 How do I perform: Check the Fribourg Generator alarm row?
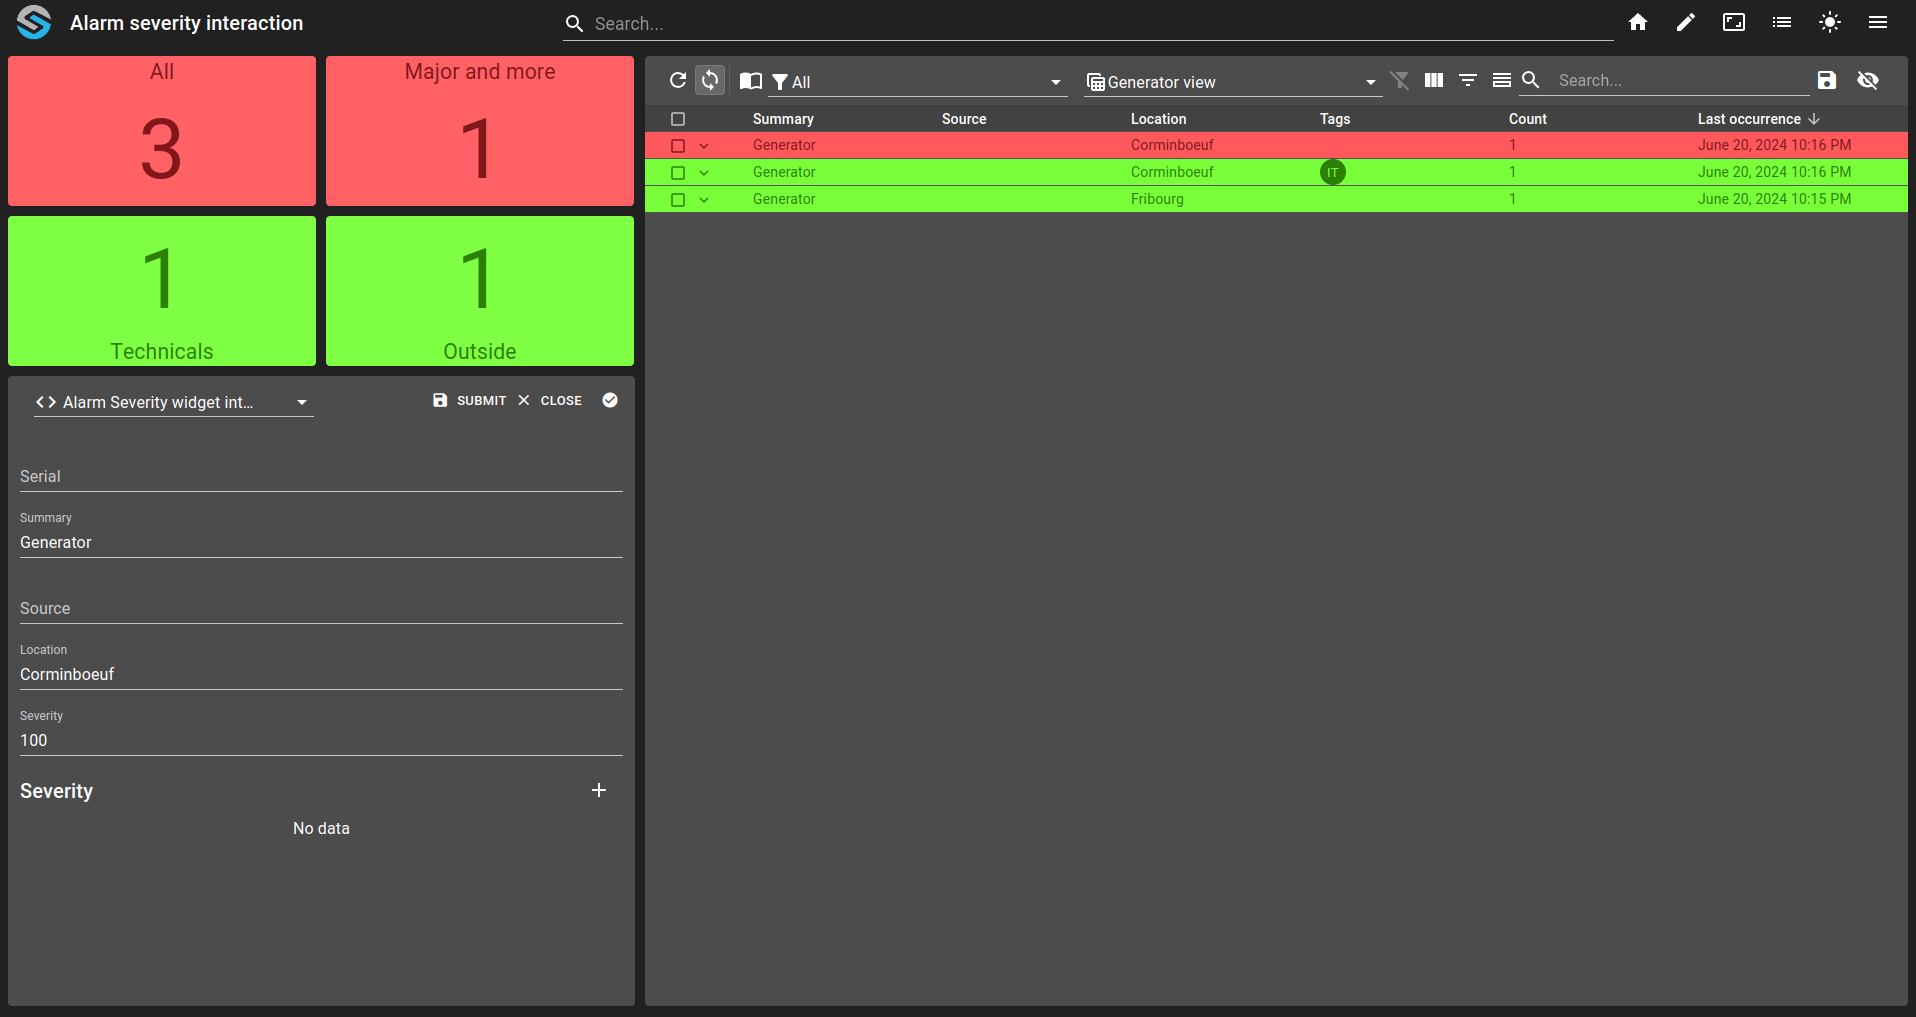coord(678,200)
